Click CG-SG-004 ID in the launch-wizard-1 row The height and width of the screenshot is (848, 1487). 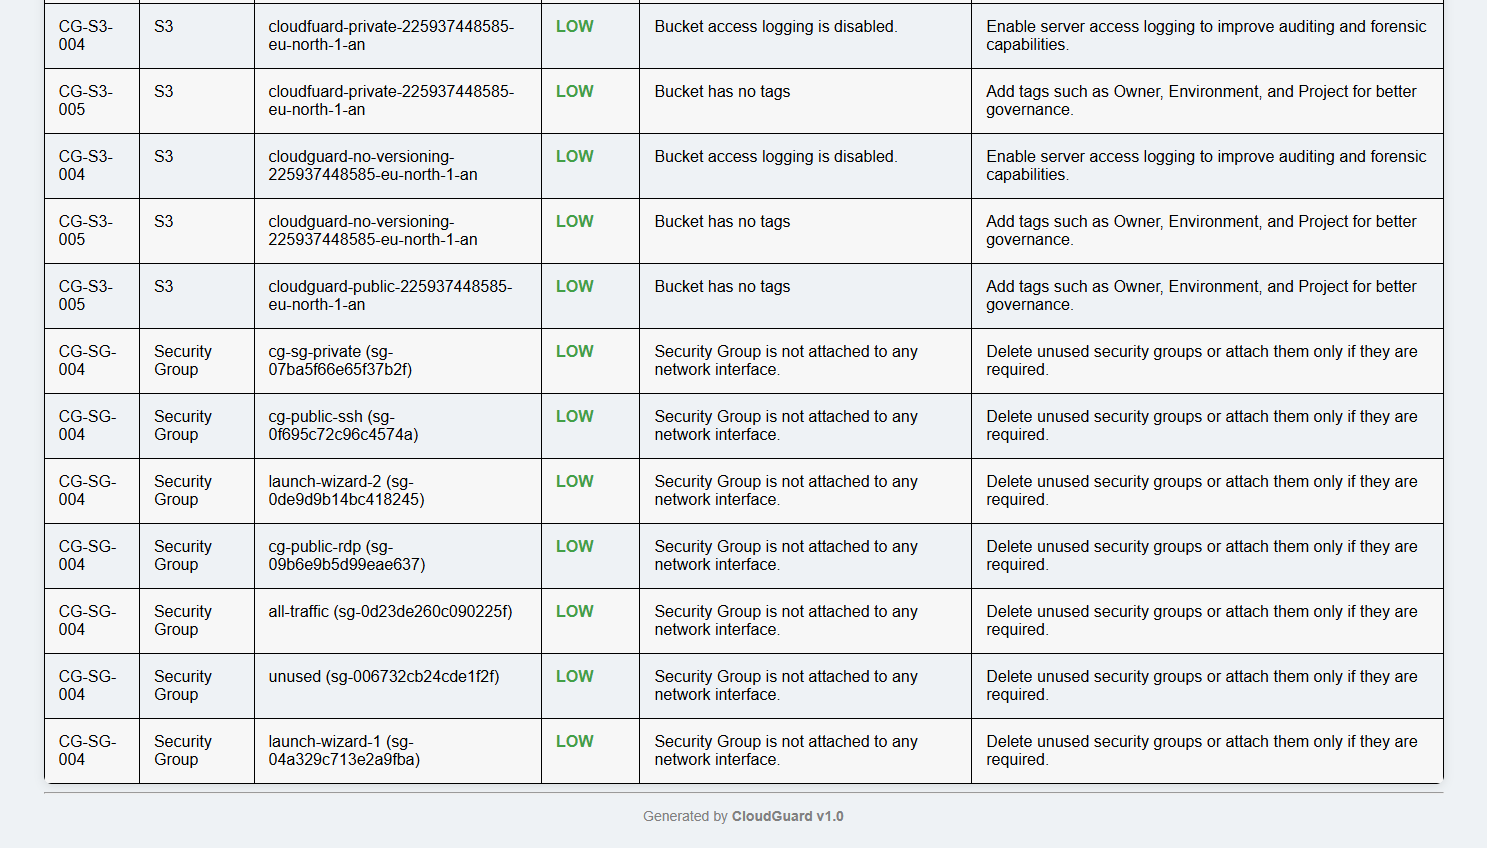88,750
